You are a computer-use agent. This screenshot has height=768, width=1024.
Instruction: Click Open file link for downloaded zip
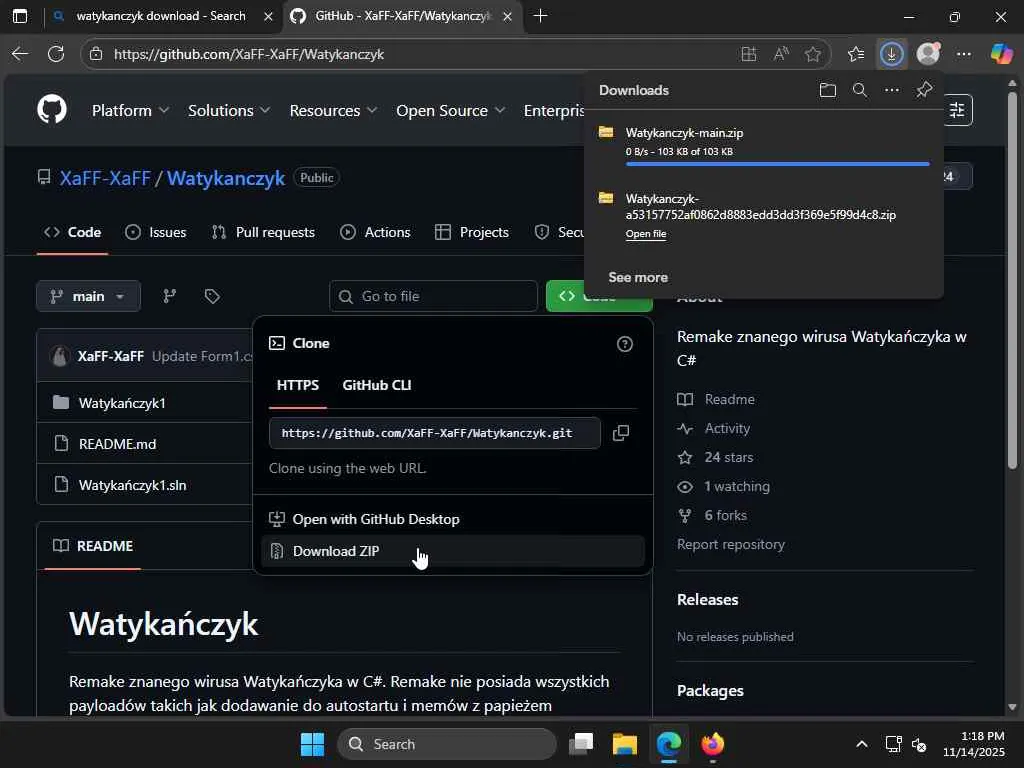(646, 234)
